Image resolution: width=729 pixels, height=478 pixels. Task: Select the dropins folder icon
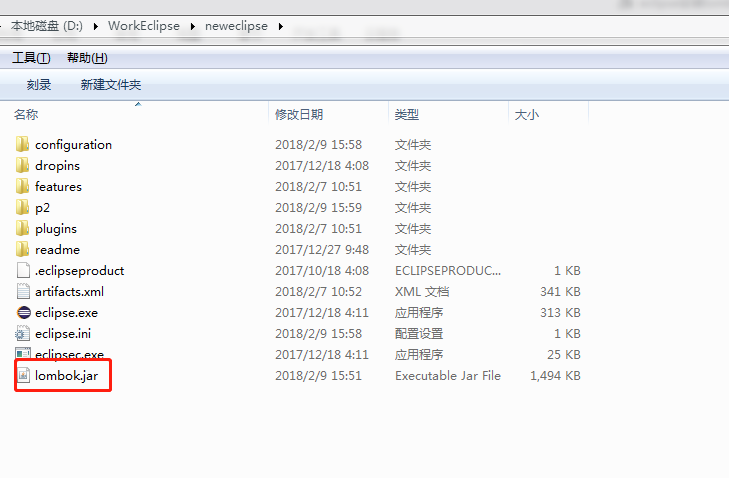pos(22,166)
